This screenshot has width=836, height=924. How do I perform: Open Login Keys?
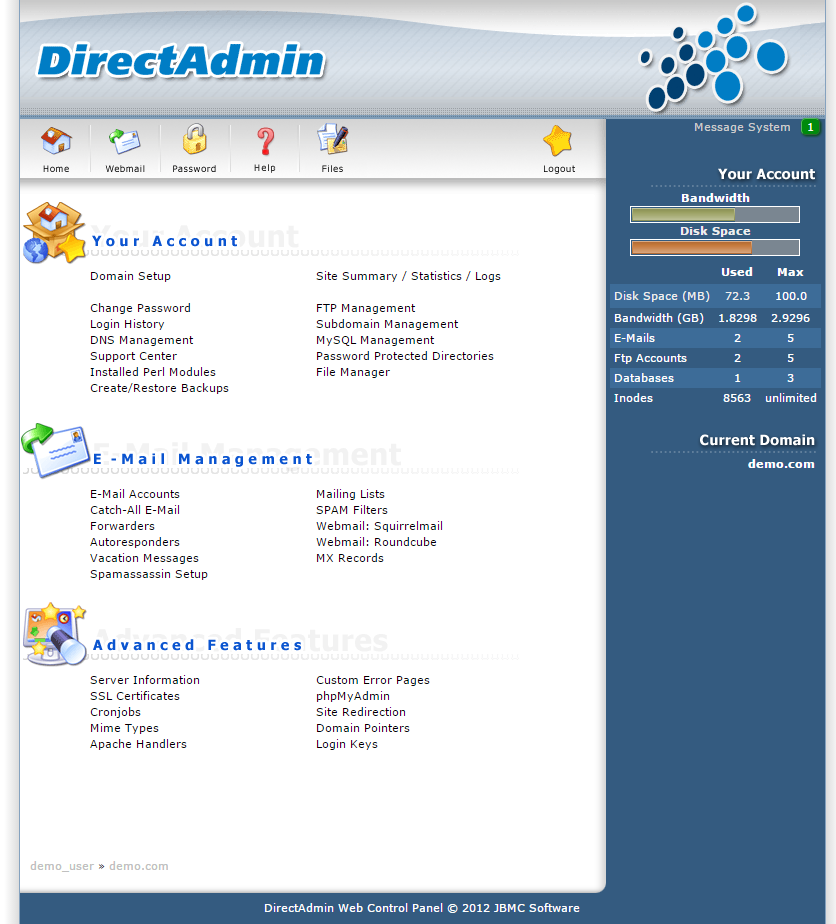point(346,744)
